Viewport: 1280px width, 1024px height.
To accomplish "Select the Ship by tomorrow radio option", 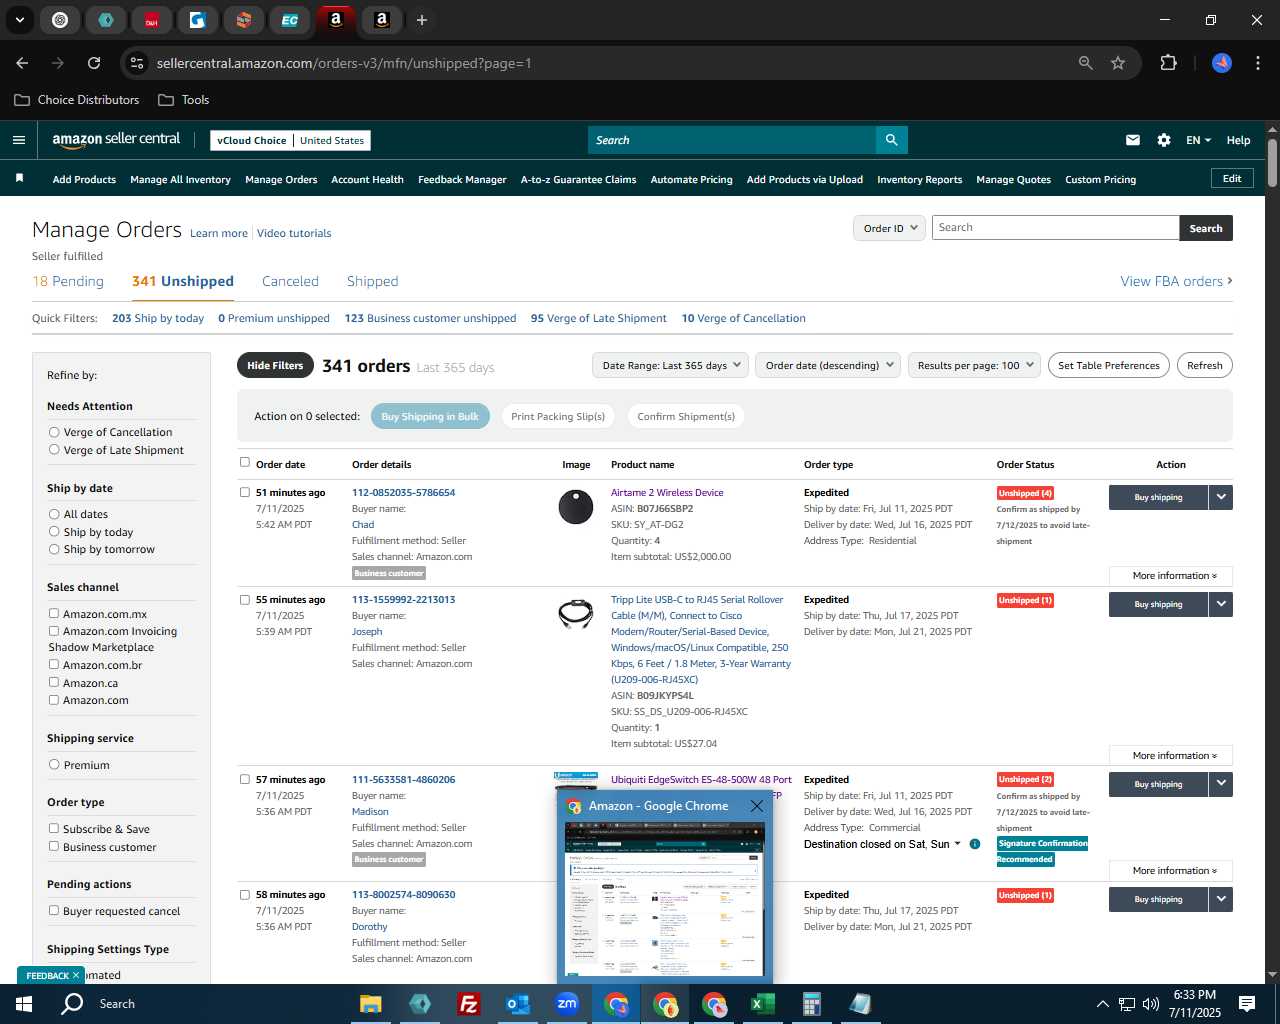I will (54, 549).
